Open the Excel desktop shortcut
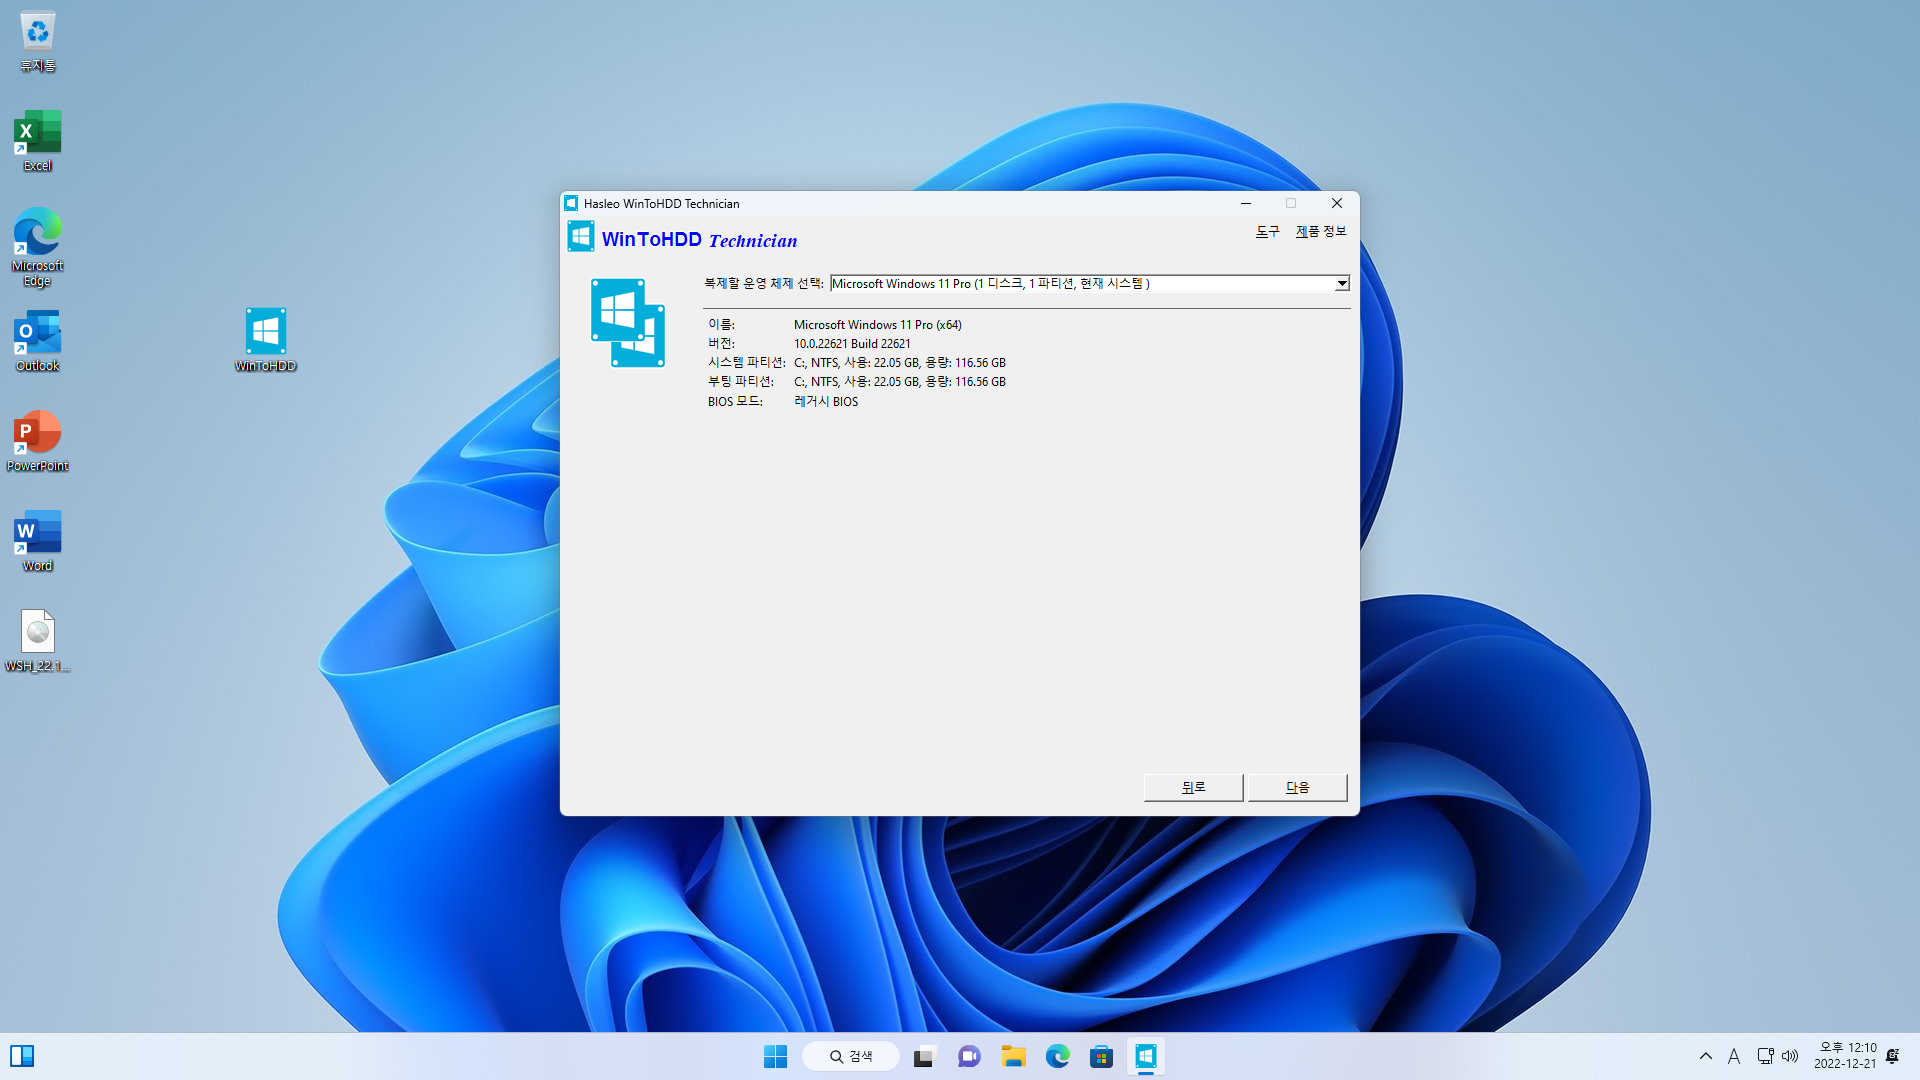The image size is (1920, 1080). (x=37, y=141)
